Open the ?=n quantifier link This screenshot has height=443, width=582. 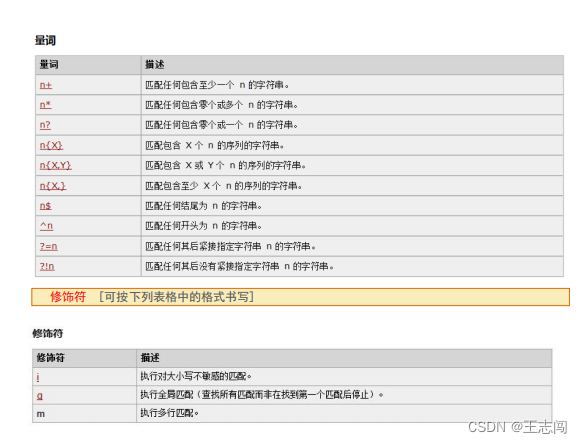[x=49, y=246]
